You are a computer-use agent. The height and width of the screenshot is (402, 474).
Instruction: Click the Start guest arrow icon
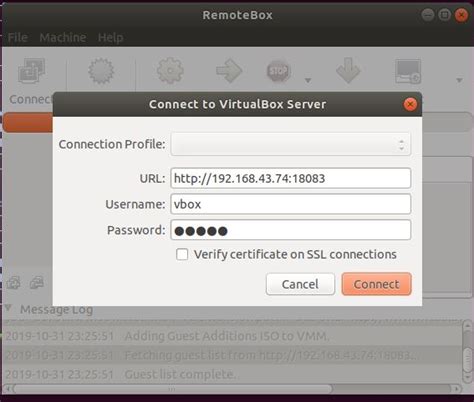[229, 71]
